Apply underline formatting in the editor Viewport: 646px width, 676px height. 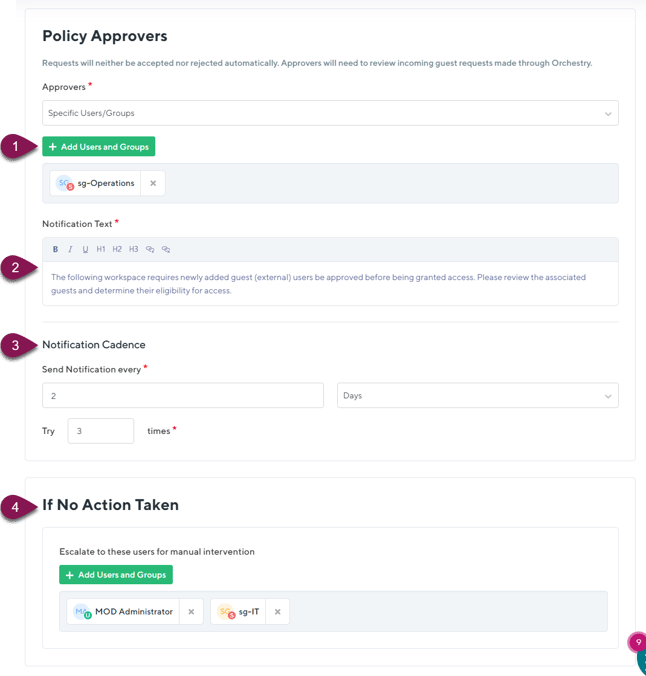point(85,249)
